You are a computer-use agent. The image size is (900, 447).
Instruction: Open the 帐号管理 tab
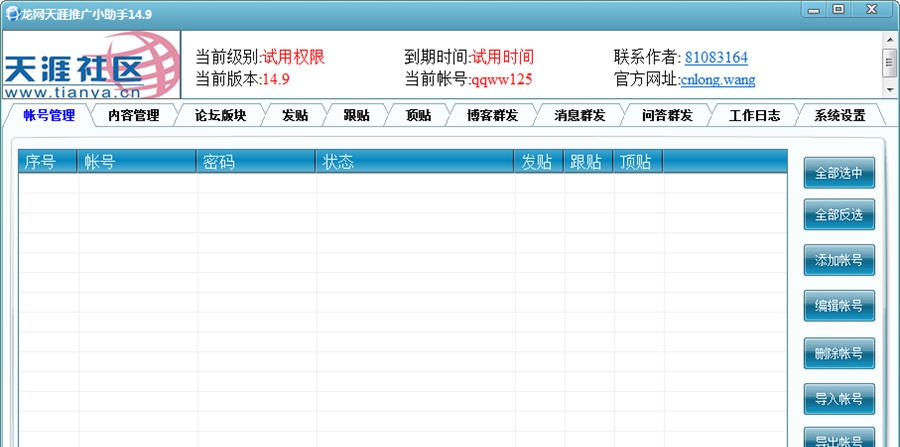coord(49,115)
